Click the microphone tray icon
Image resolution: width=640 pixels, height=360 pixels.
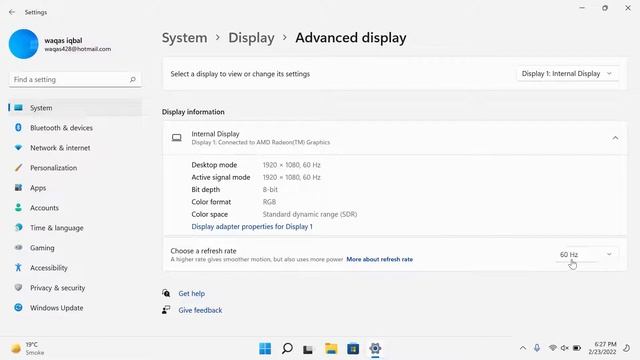(537, 348)
